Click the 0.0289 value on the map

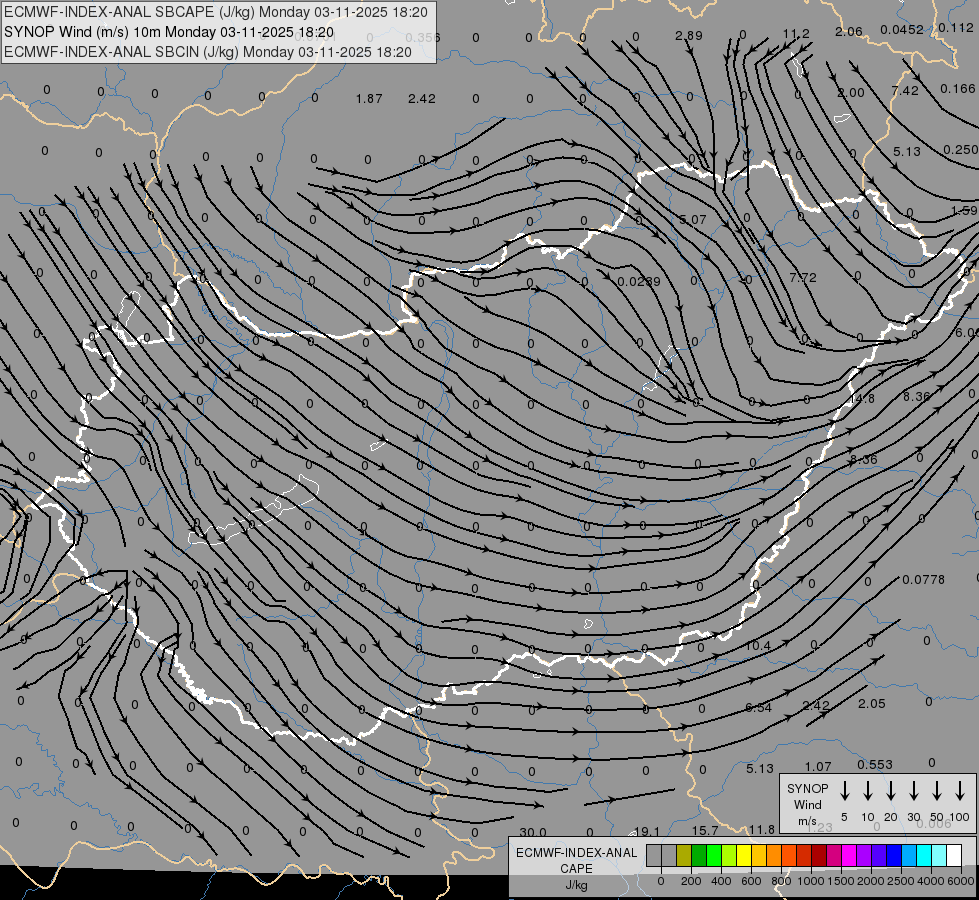point(639,282)
